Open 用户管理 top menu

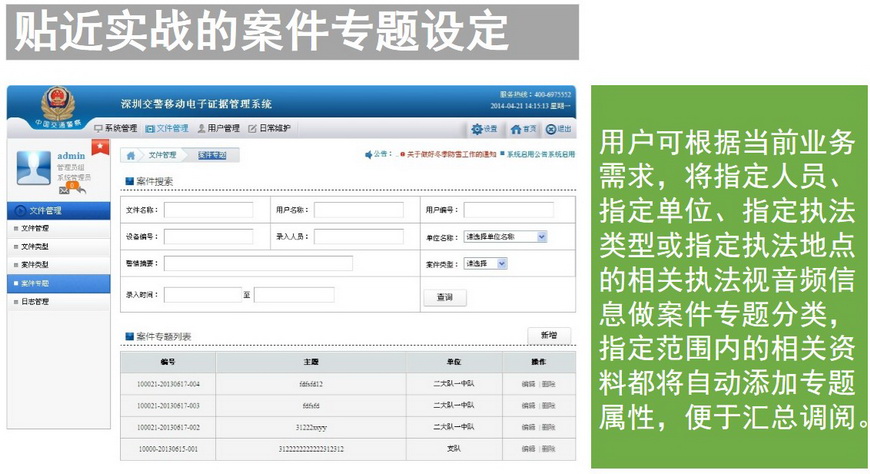(219, 128)
